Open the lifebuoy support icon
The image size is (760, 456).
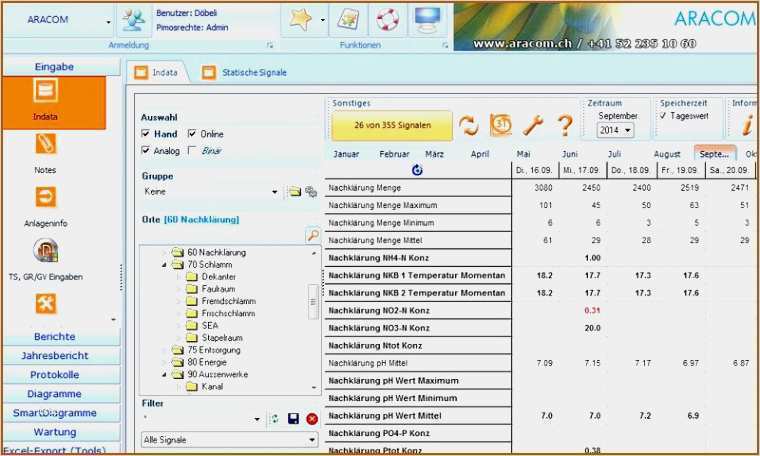(388, 19)
